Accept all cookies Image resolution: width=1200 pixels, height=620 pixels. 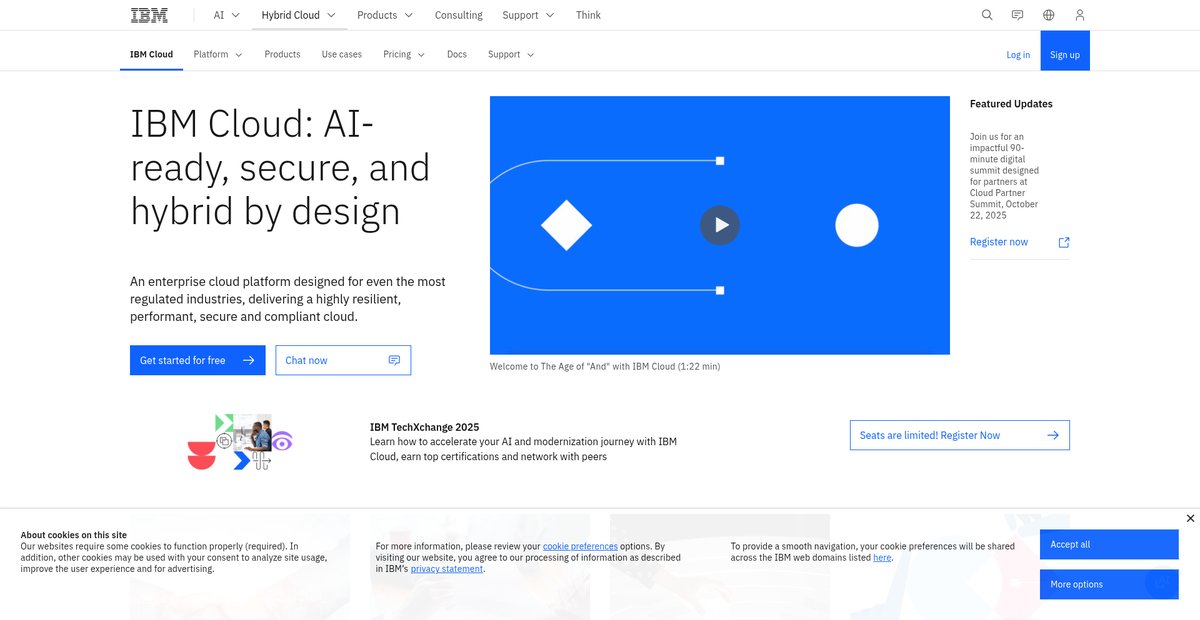pos(1109,544)
